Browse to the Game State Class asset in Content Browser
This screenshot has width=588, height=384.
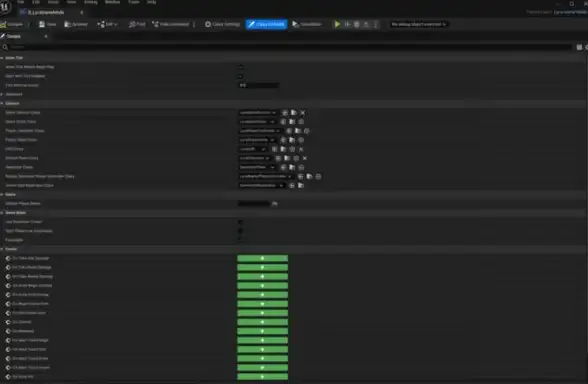tap(292, 122)
